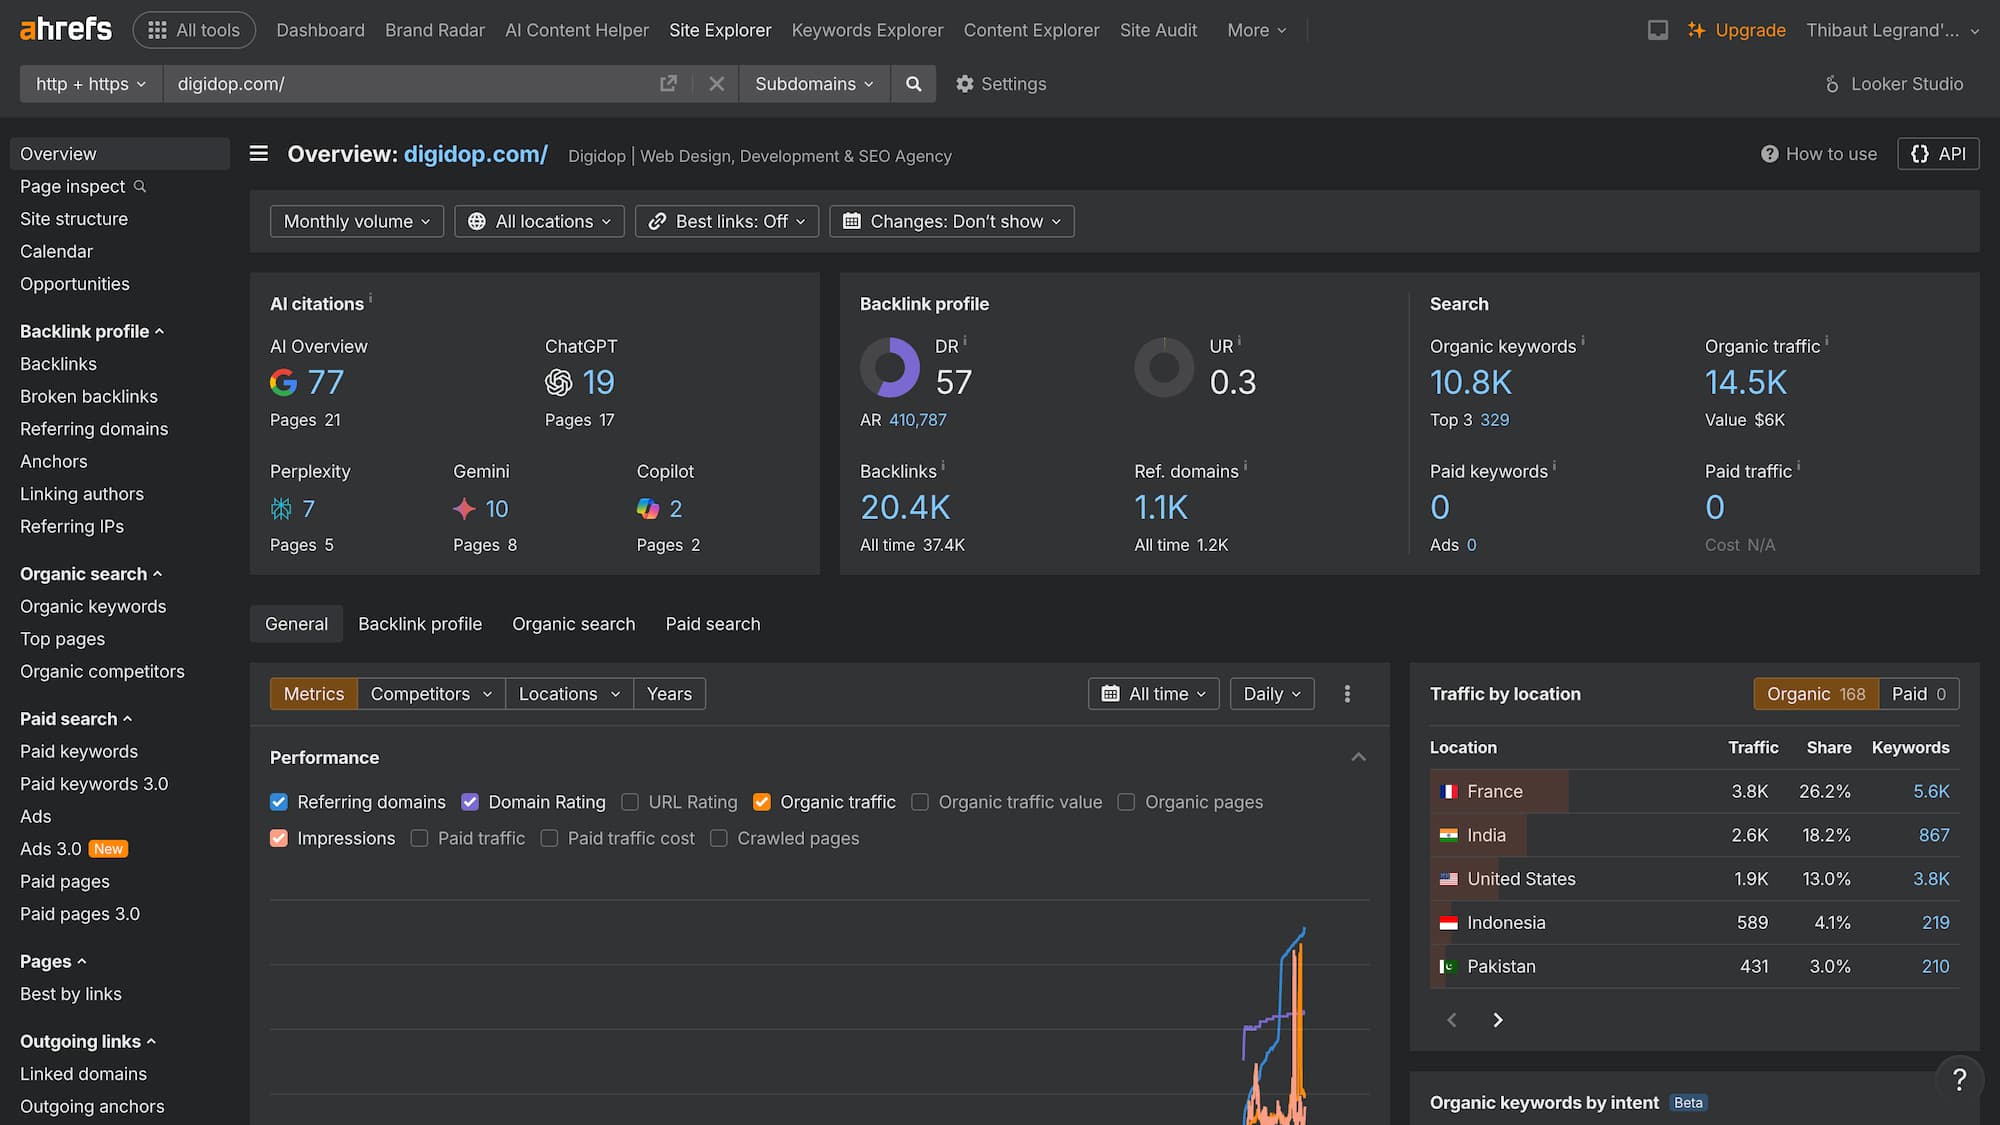Toggle the sidebar hamburger menu
This screenshot has height=1125, width=2000.
click(x=259, y=154)
